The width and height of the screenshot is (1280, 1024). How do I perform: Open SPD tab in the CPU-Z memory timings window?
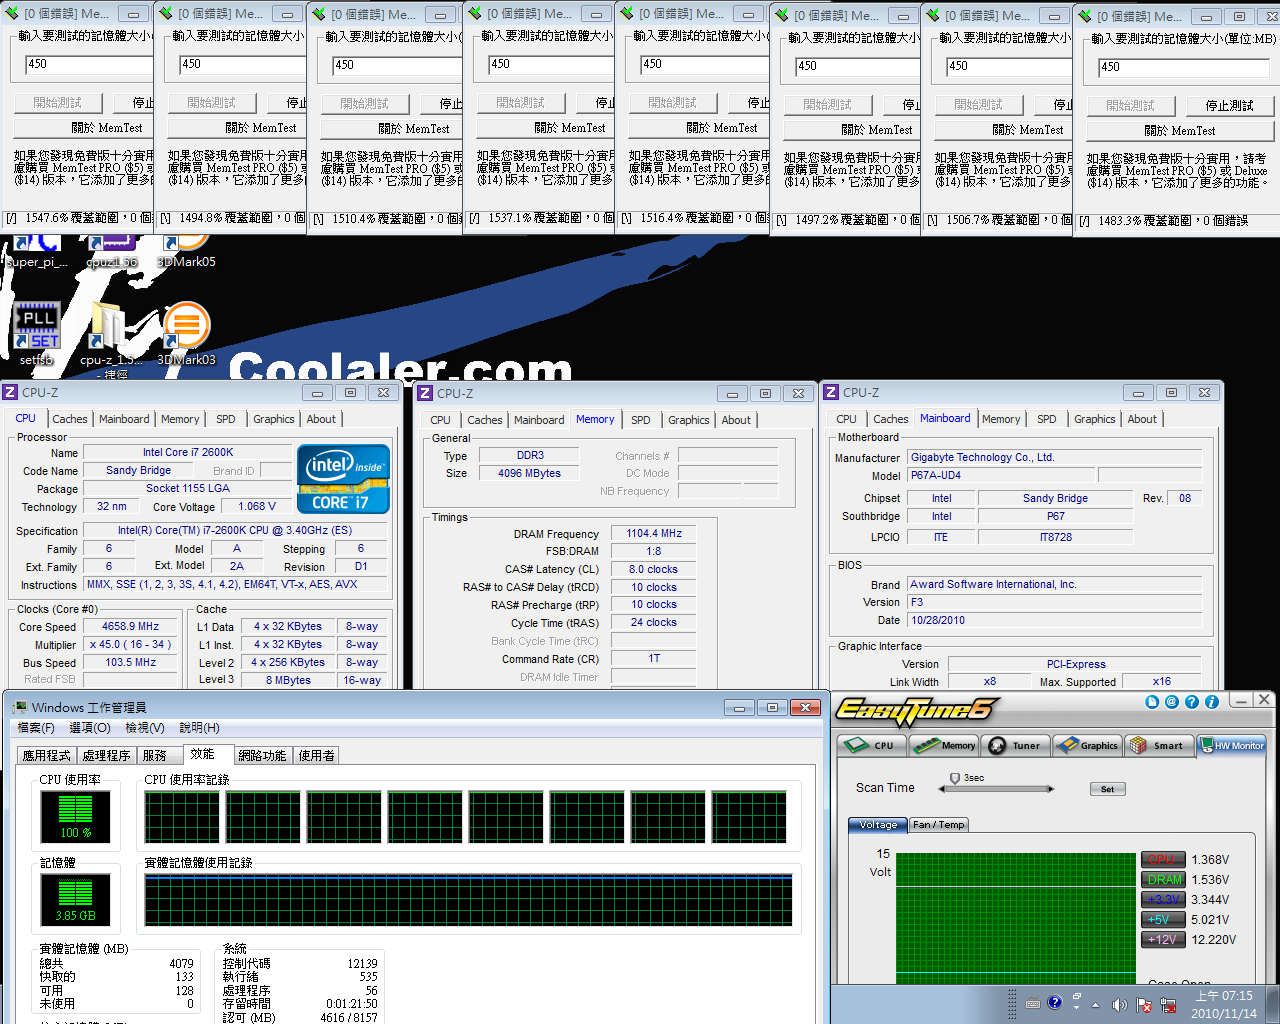click(x=641, y=420)
